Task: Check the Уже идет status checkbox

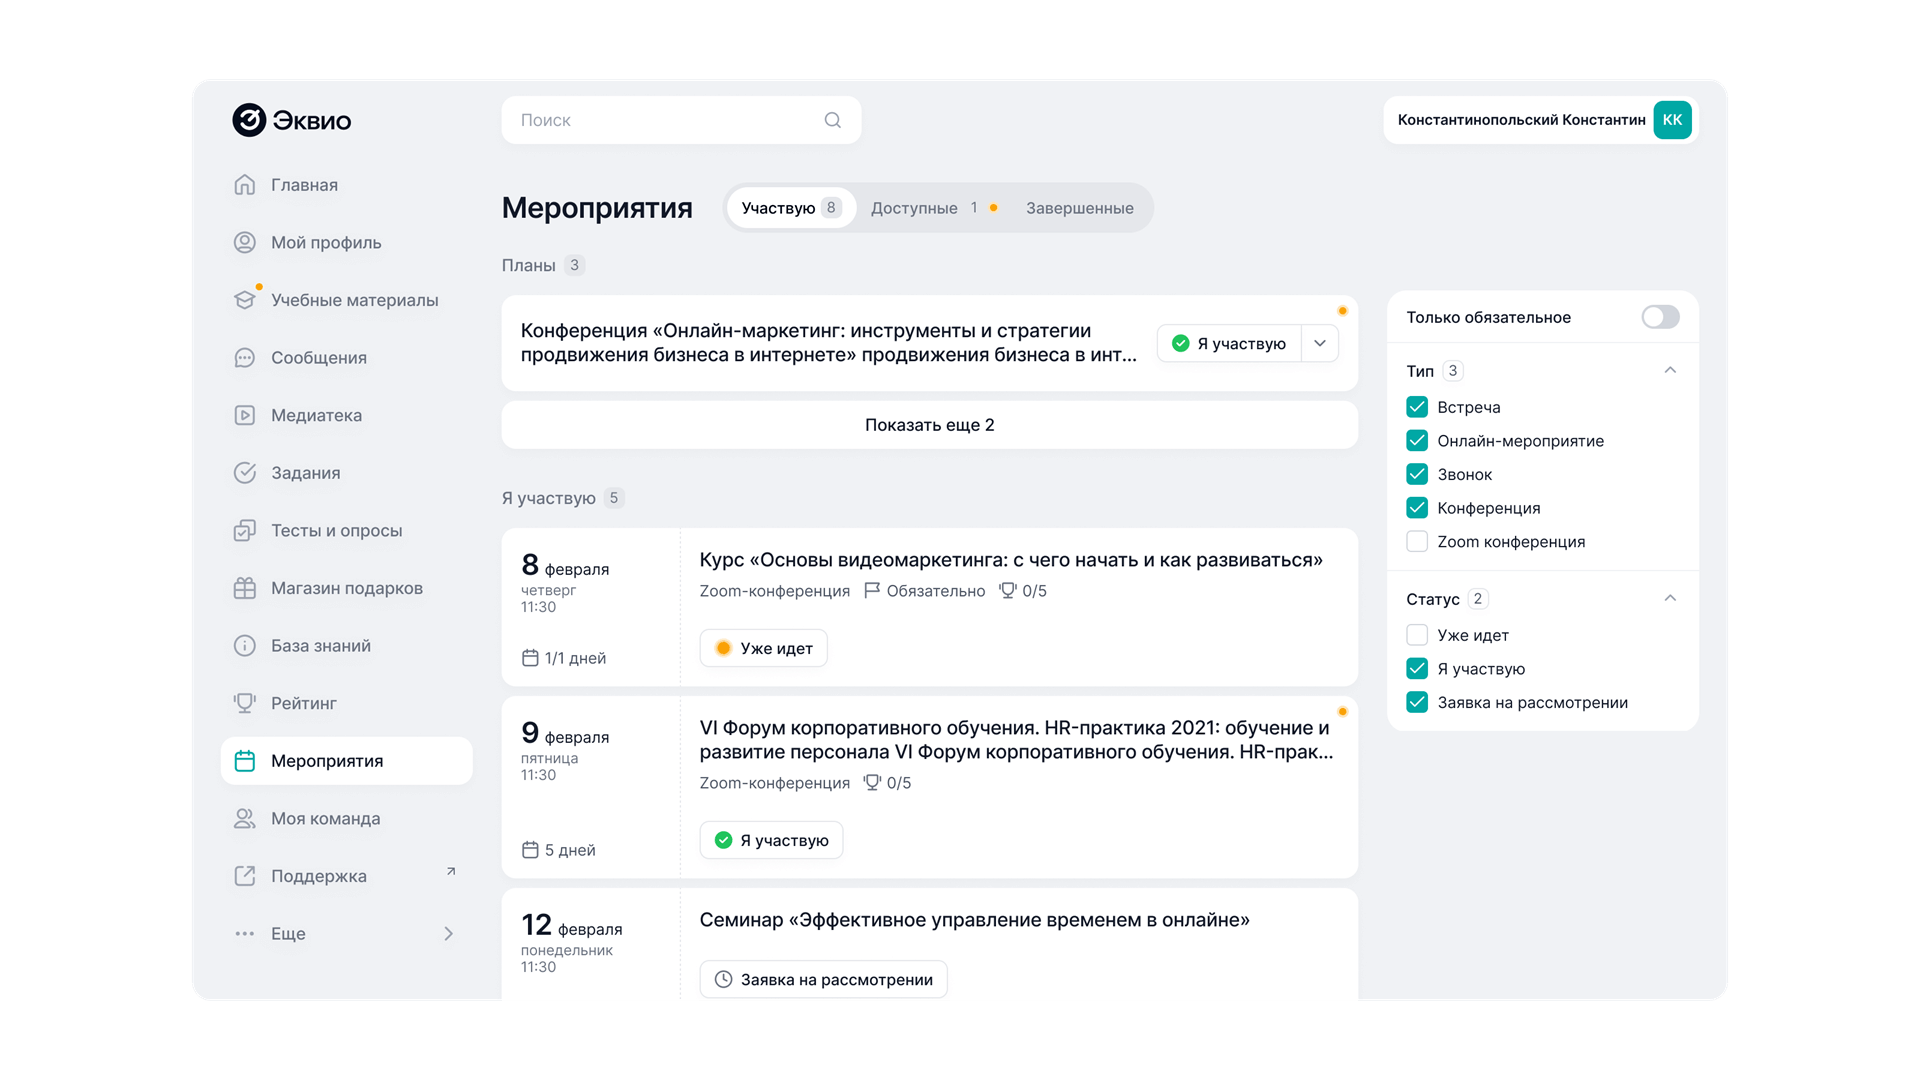Action: (x=1417, y=635)
